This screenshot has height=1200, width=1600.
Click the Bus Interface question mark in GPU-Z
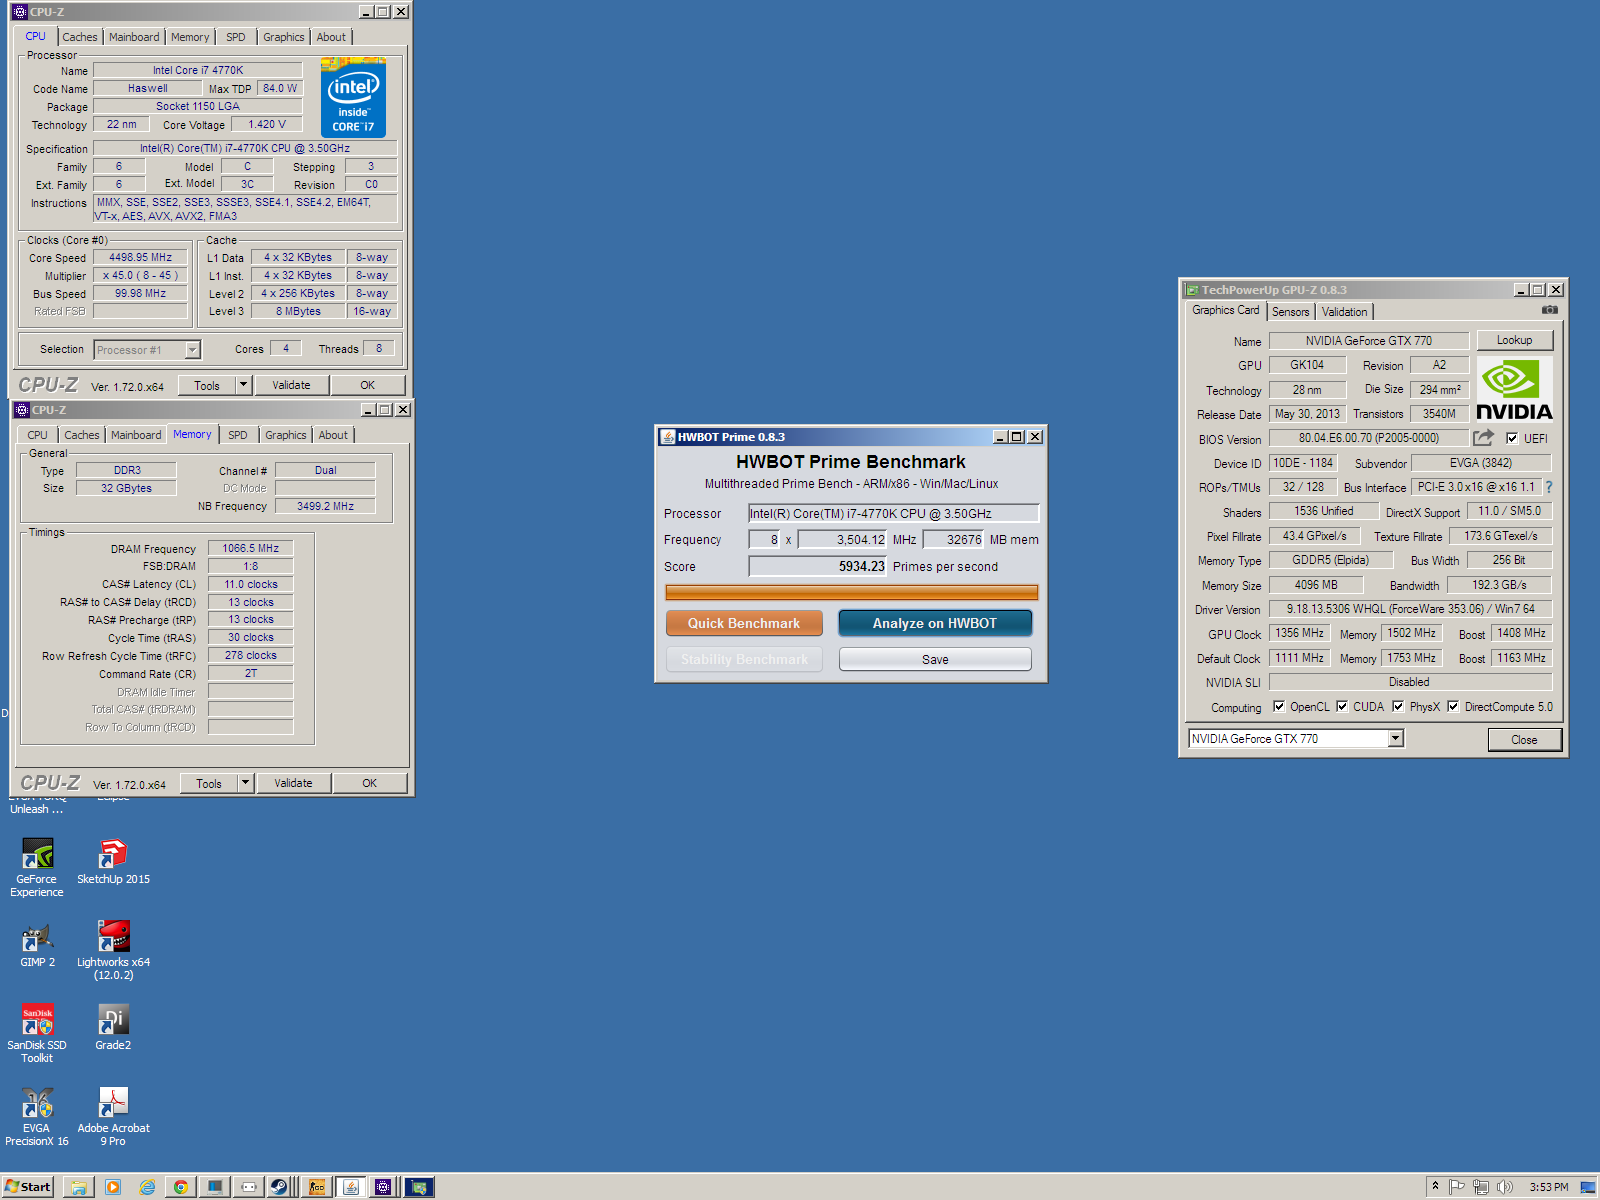point(1549,487)
